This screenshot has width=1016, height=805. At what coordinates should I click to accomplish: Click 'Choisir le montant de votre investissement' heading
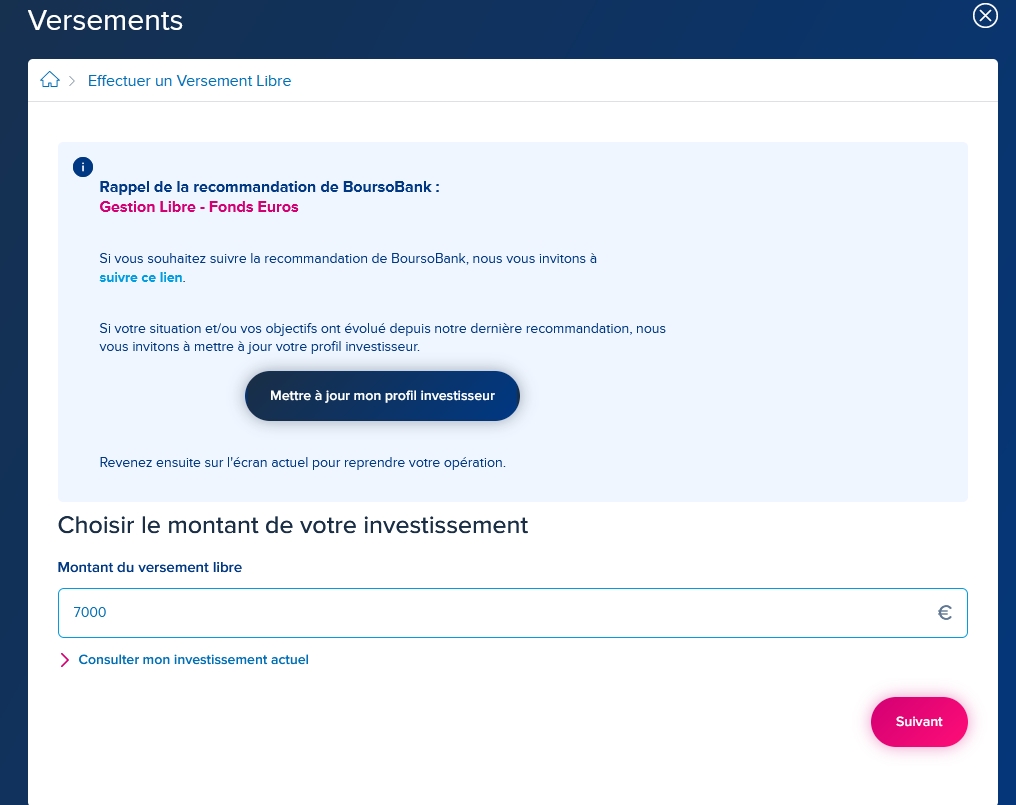293,525
